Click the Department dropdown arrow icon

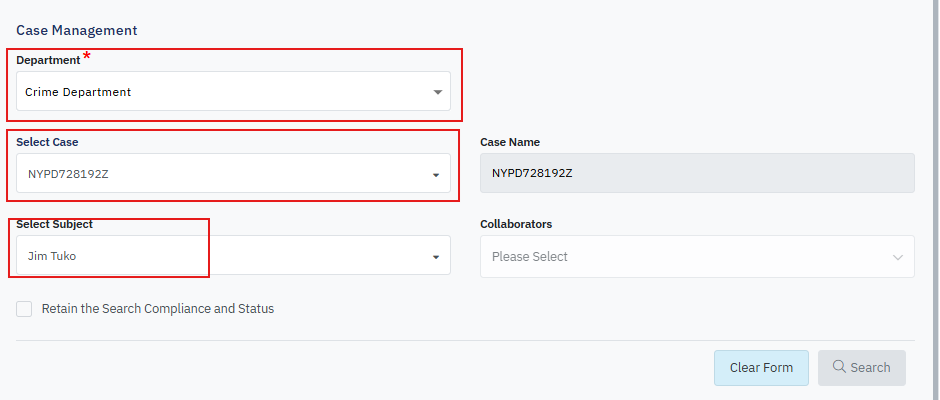click(x=437, y=92)
